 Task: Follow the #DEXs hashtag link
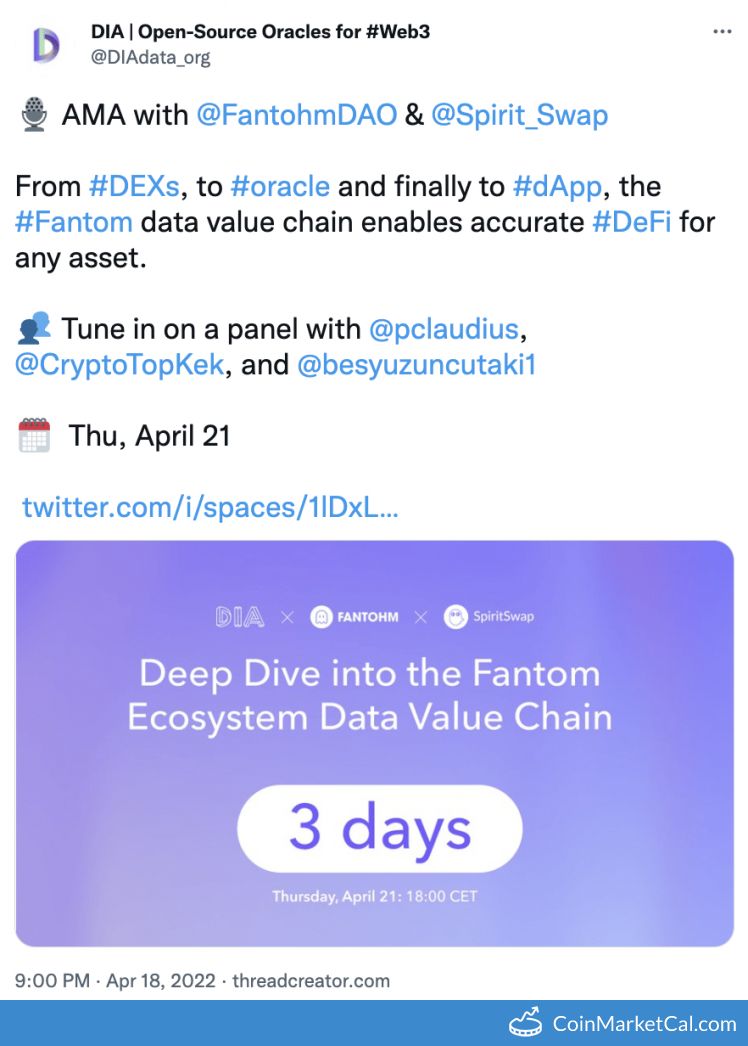coord(134,186)
